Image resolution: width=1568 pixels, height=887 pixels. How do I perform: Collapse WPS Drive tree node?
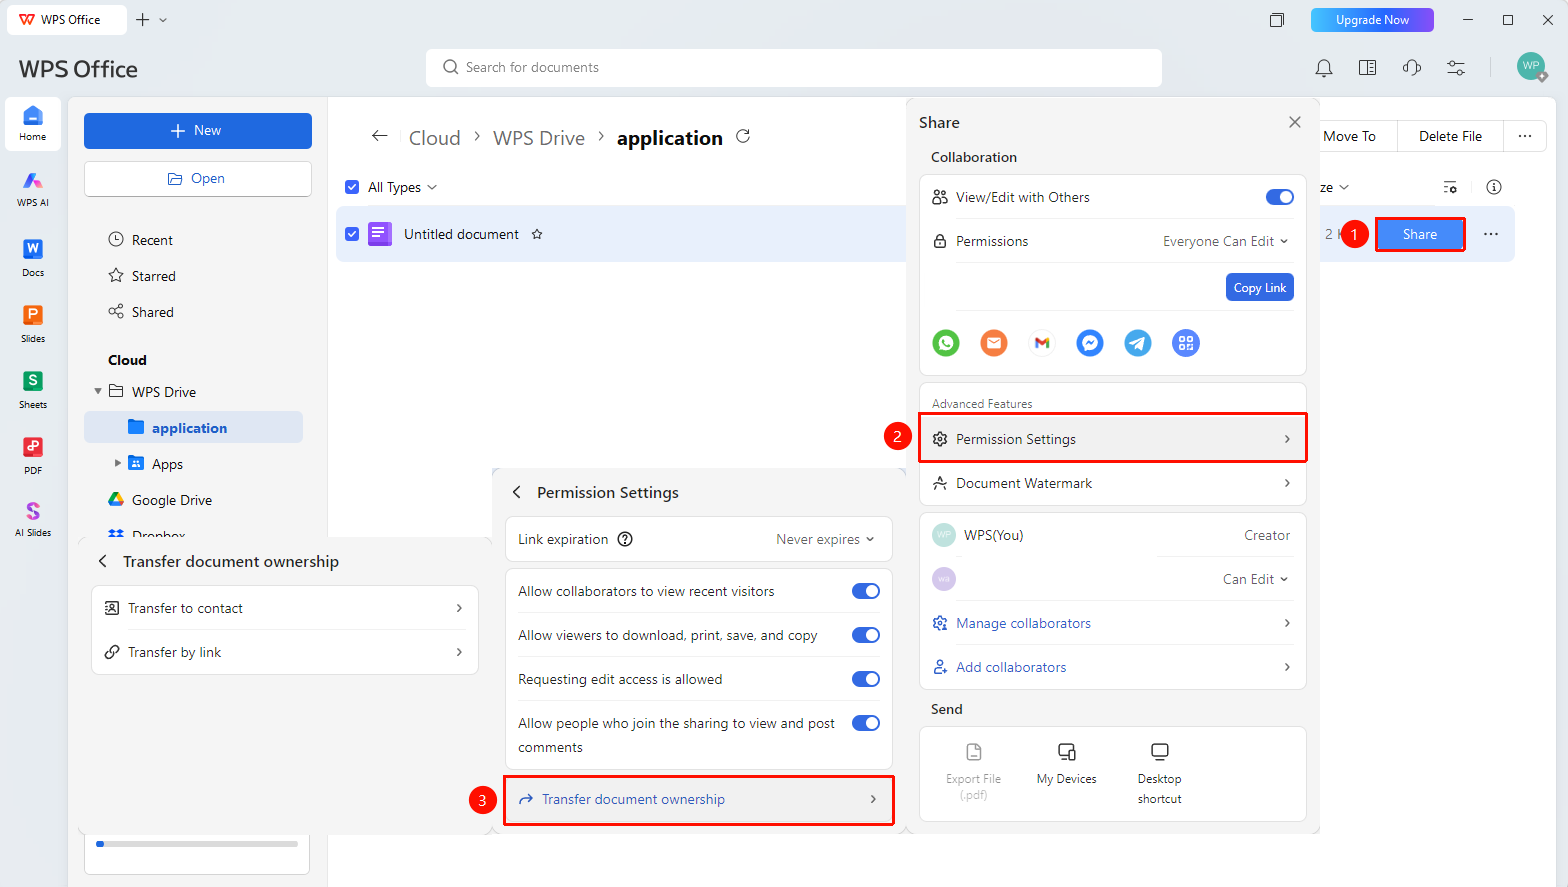(98, 392)
